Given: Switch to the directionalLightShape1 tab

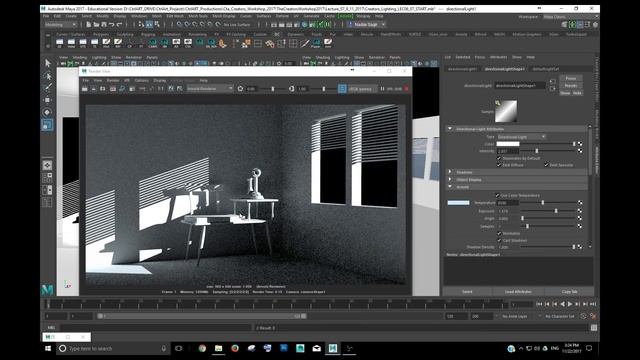Looking at the screenshot, I should coord(504,69).
